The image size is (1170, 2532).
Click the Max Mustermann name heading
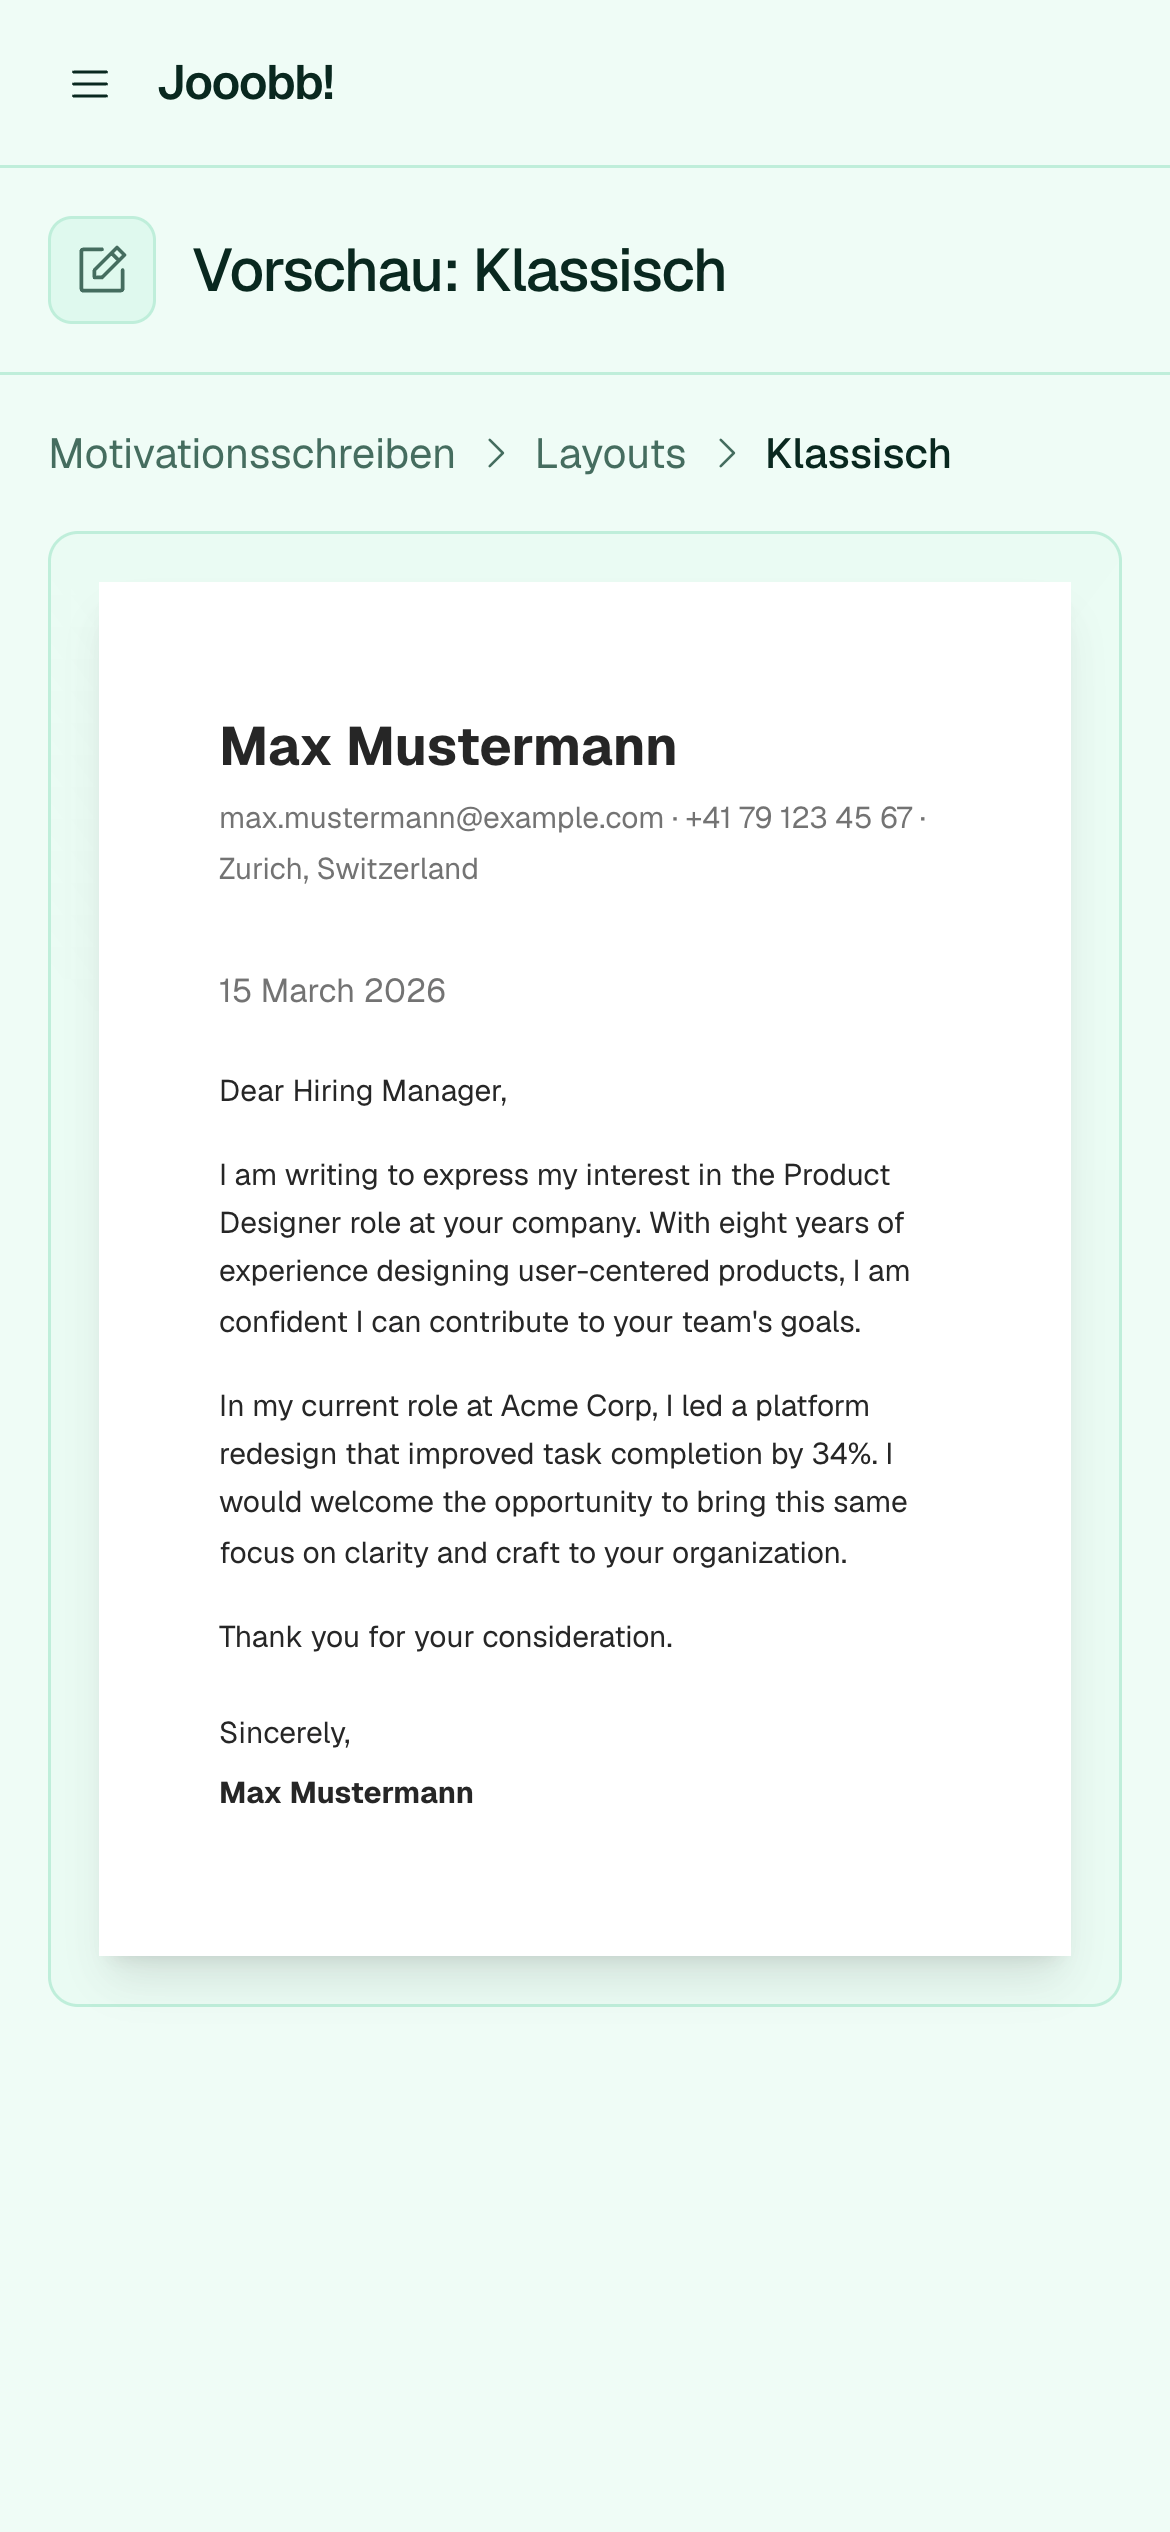[448, 746]
